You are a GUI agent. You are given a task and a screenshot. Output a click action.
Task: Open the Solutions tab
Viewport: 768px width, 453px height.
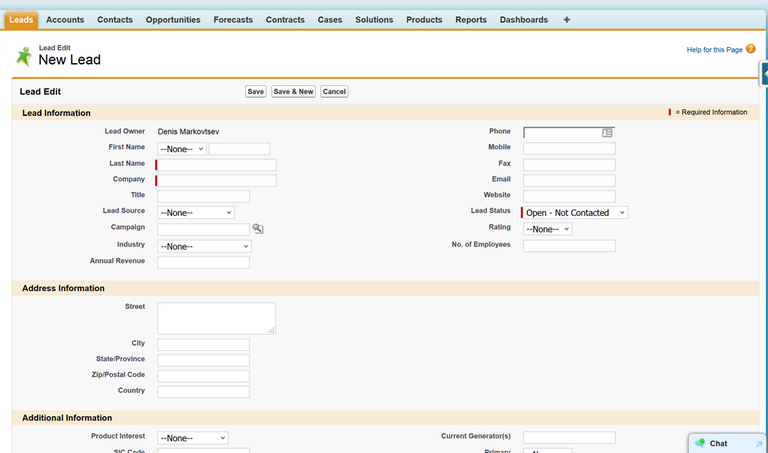(374, 20)
